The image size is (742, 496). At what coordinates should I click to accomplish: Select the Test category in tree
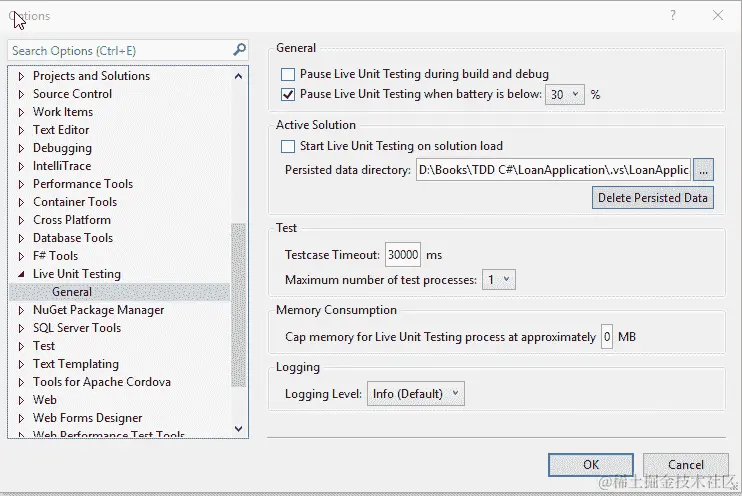[44, 346]
